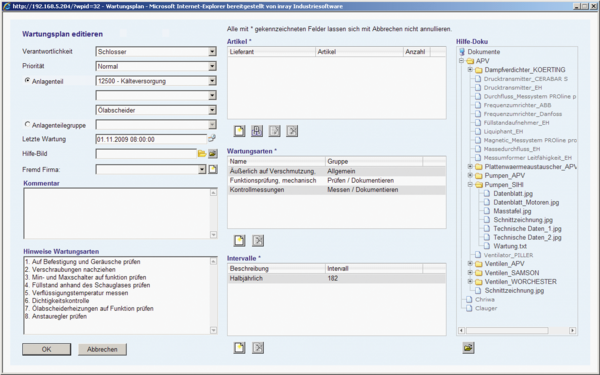Select Anlagenteilegruppe radio button
The image size is (600, 375).
pos(27,124)
